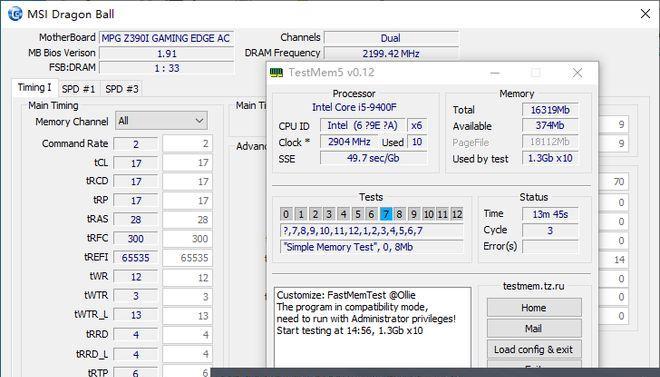Close the TestMem5 window
This screenshot has width=660, height=377.
coord(577,73)
